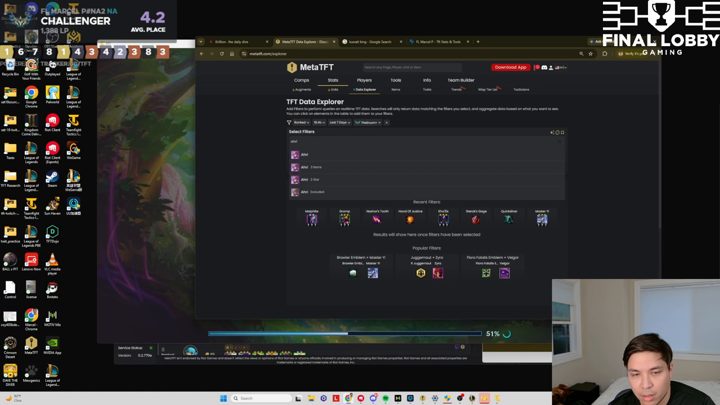Open the Google Chrome desktop shortcut
The image size is (720, 405).
coord(31,96)
